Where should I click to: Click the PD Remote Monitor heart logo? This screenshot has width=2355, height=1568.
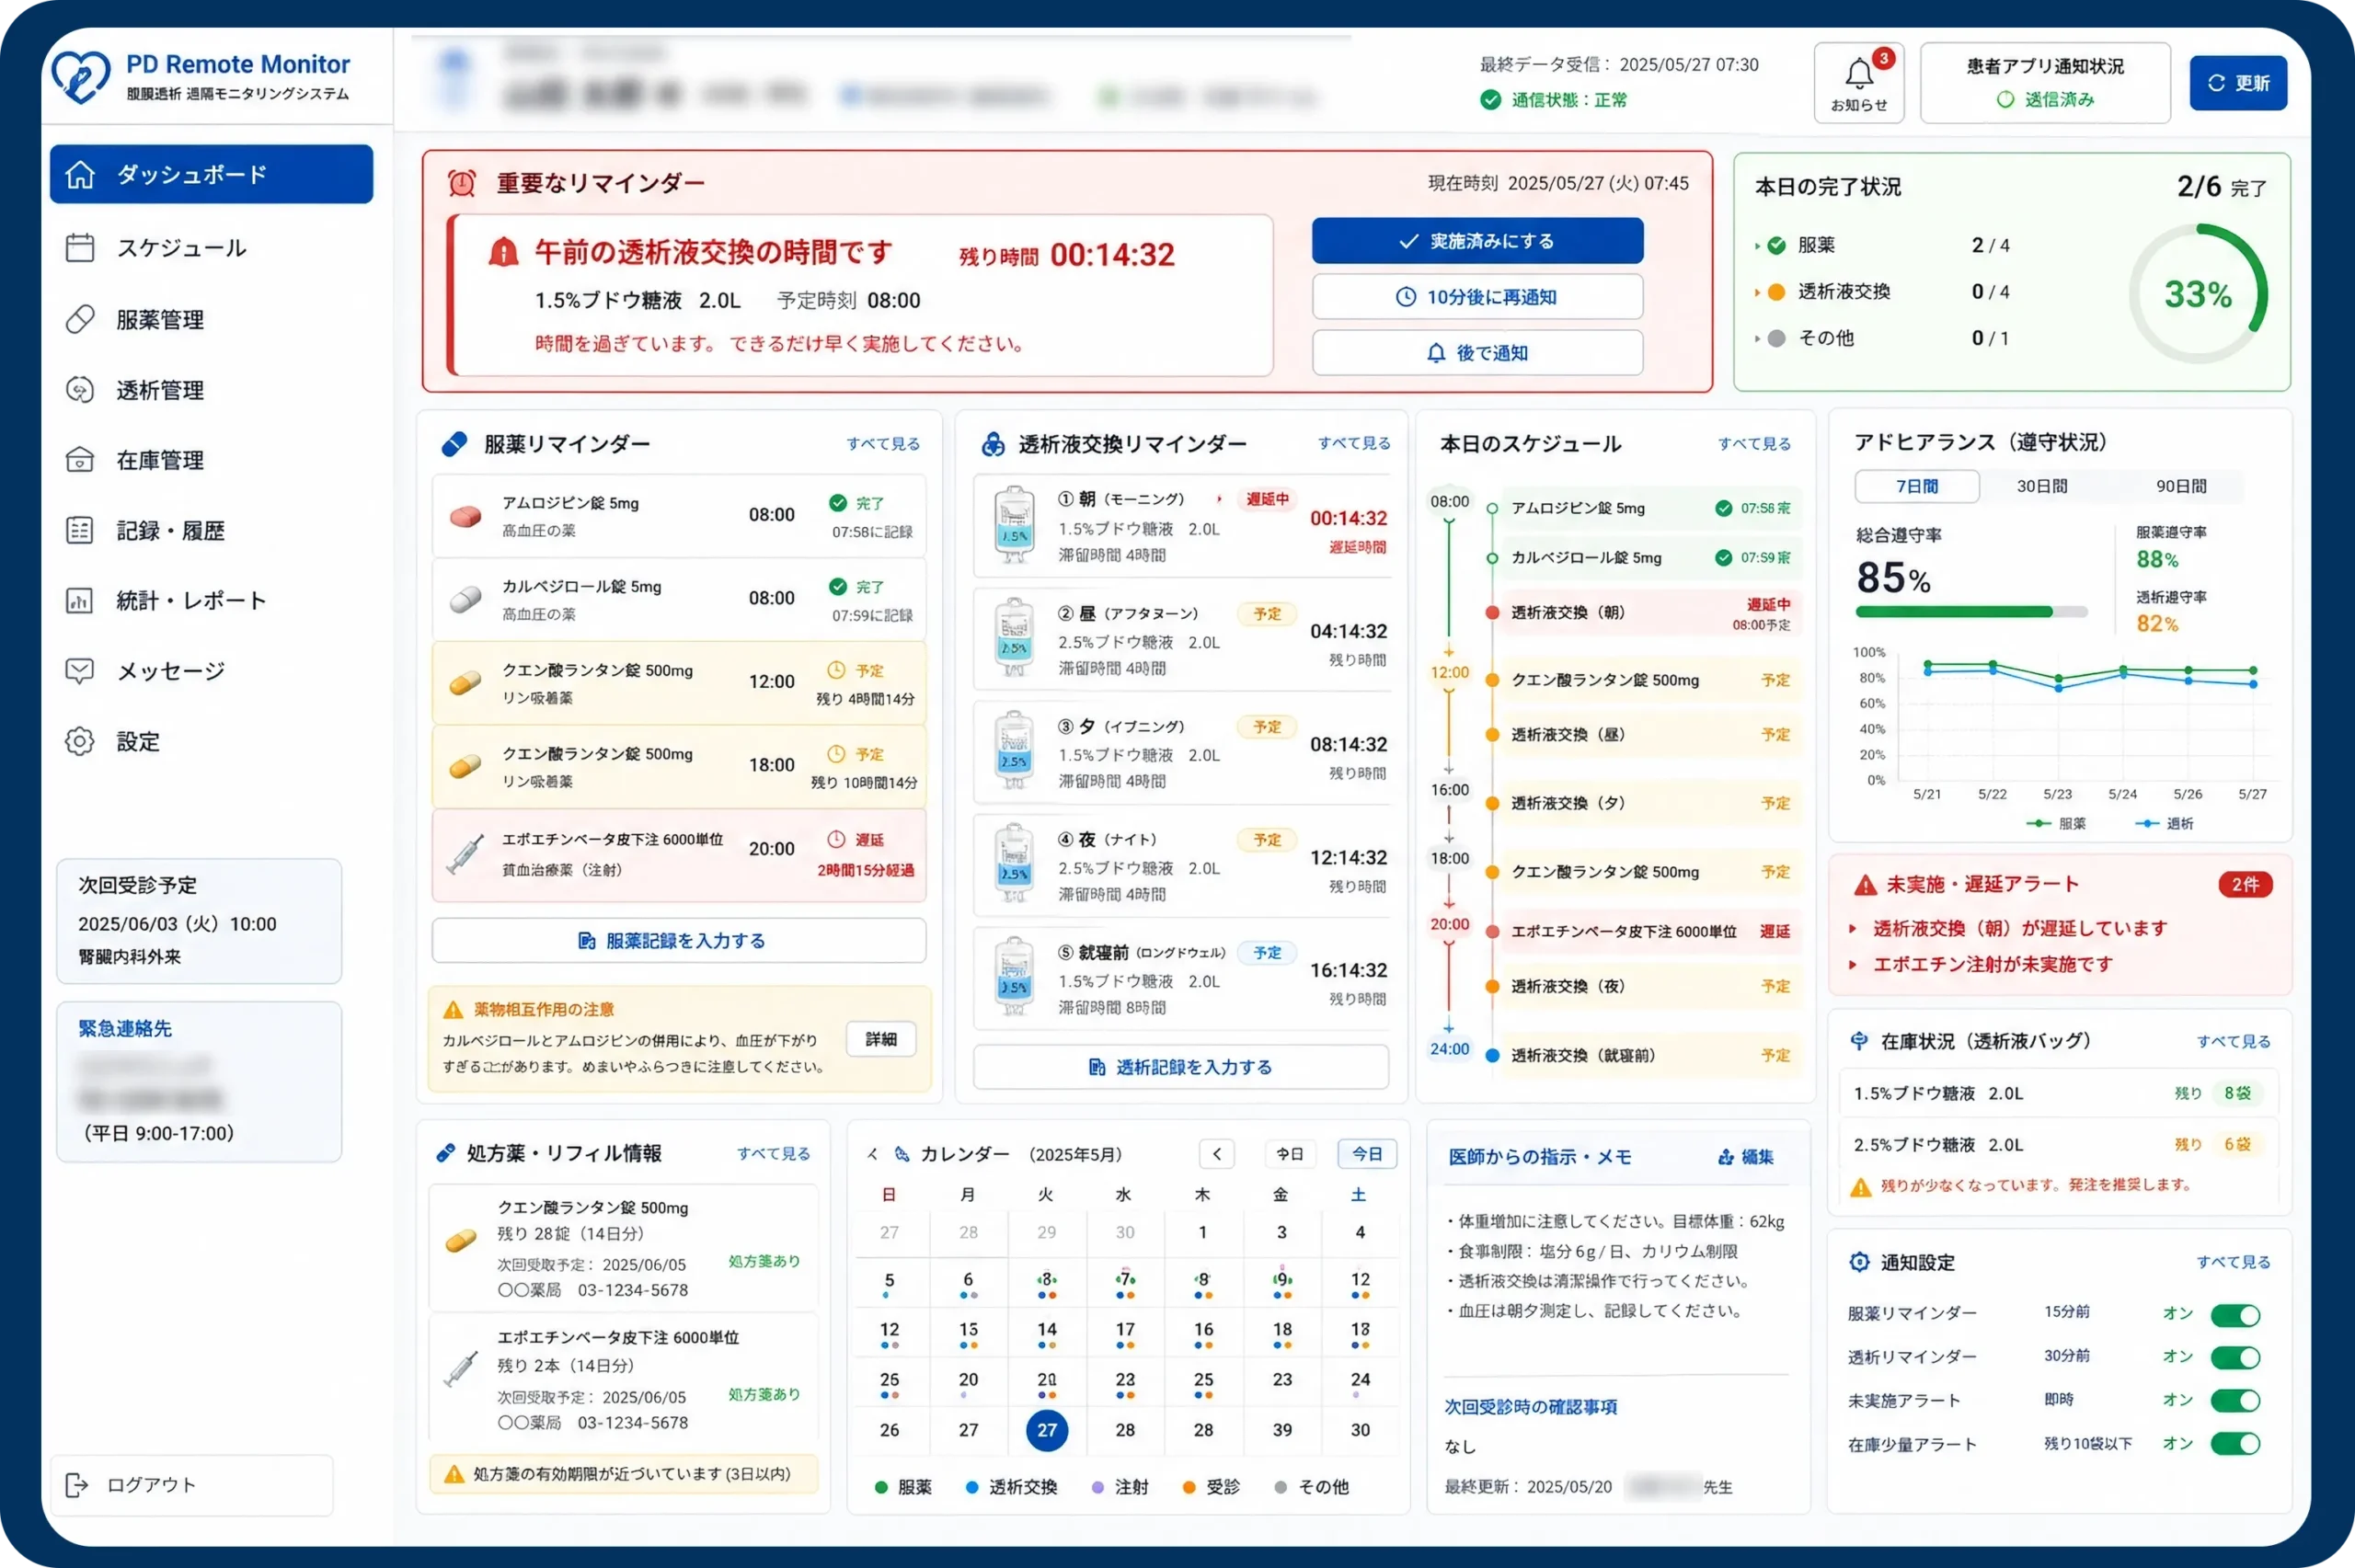[x=80, y=77]
